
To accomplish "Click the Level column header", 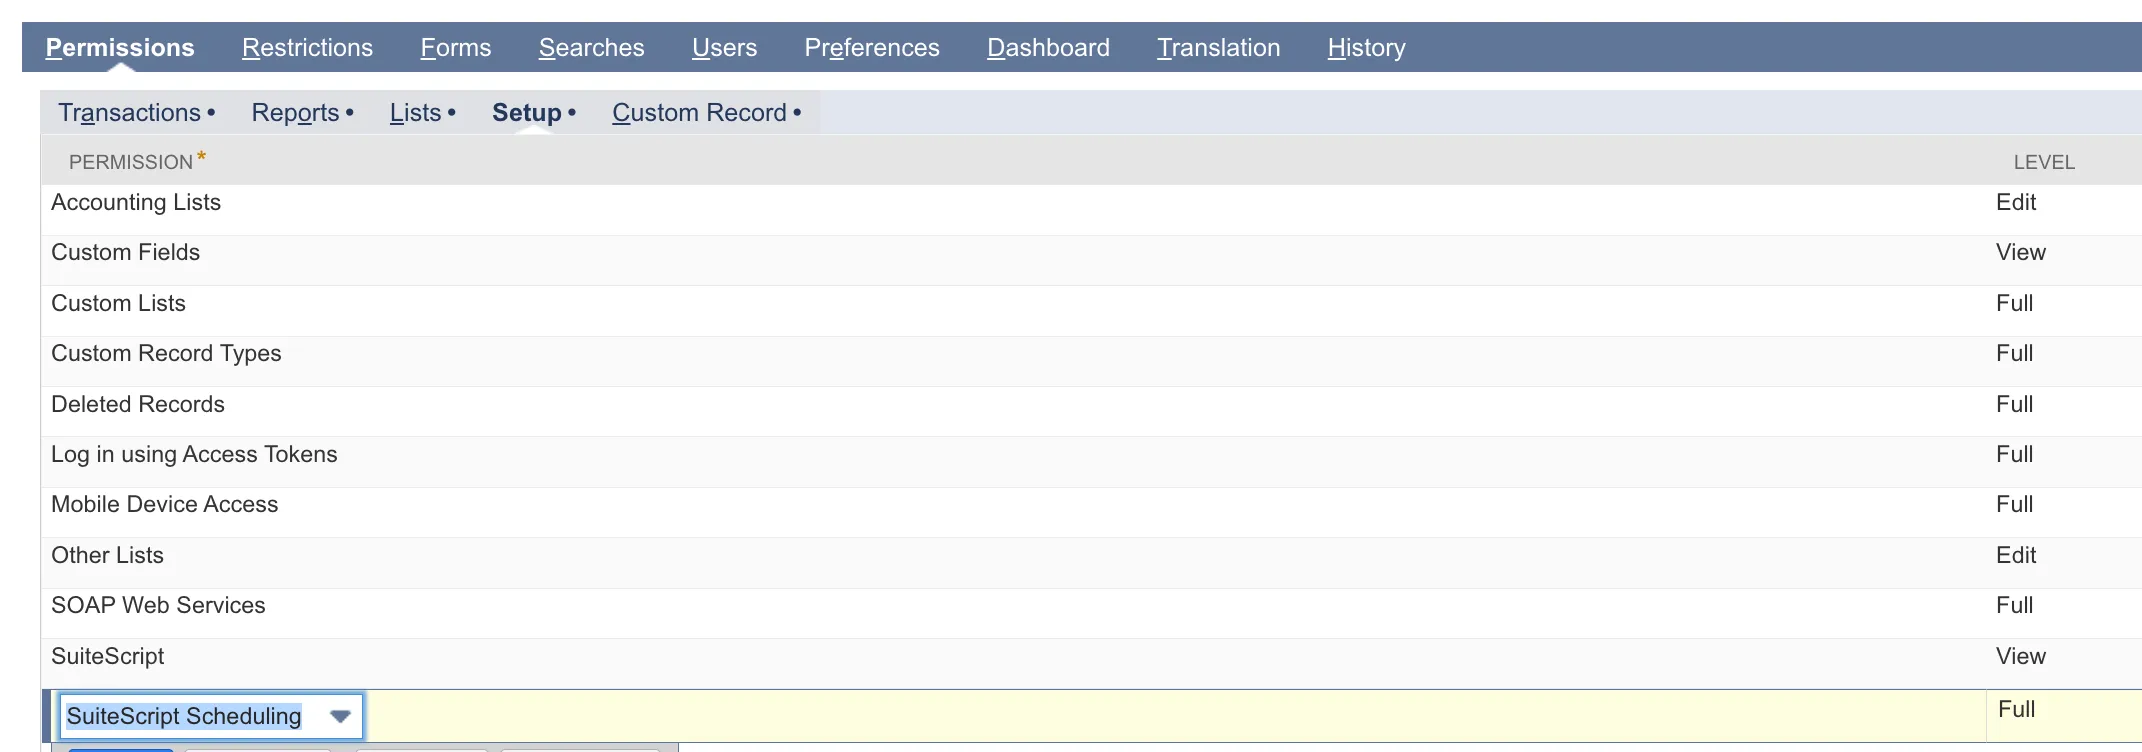I will click(2044, 162).
